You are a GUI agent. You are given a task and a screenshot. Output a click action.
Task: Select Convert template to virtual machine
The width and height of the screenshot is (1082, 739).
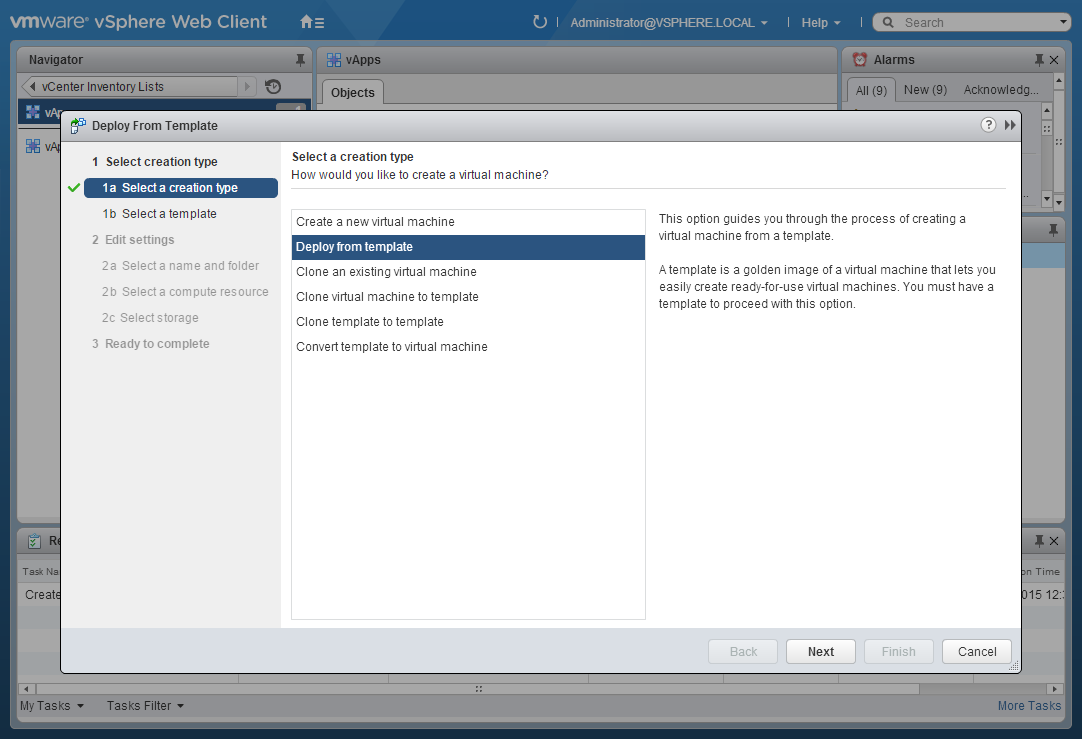469,346
